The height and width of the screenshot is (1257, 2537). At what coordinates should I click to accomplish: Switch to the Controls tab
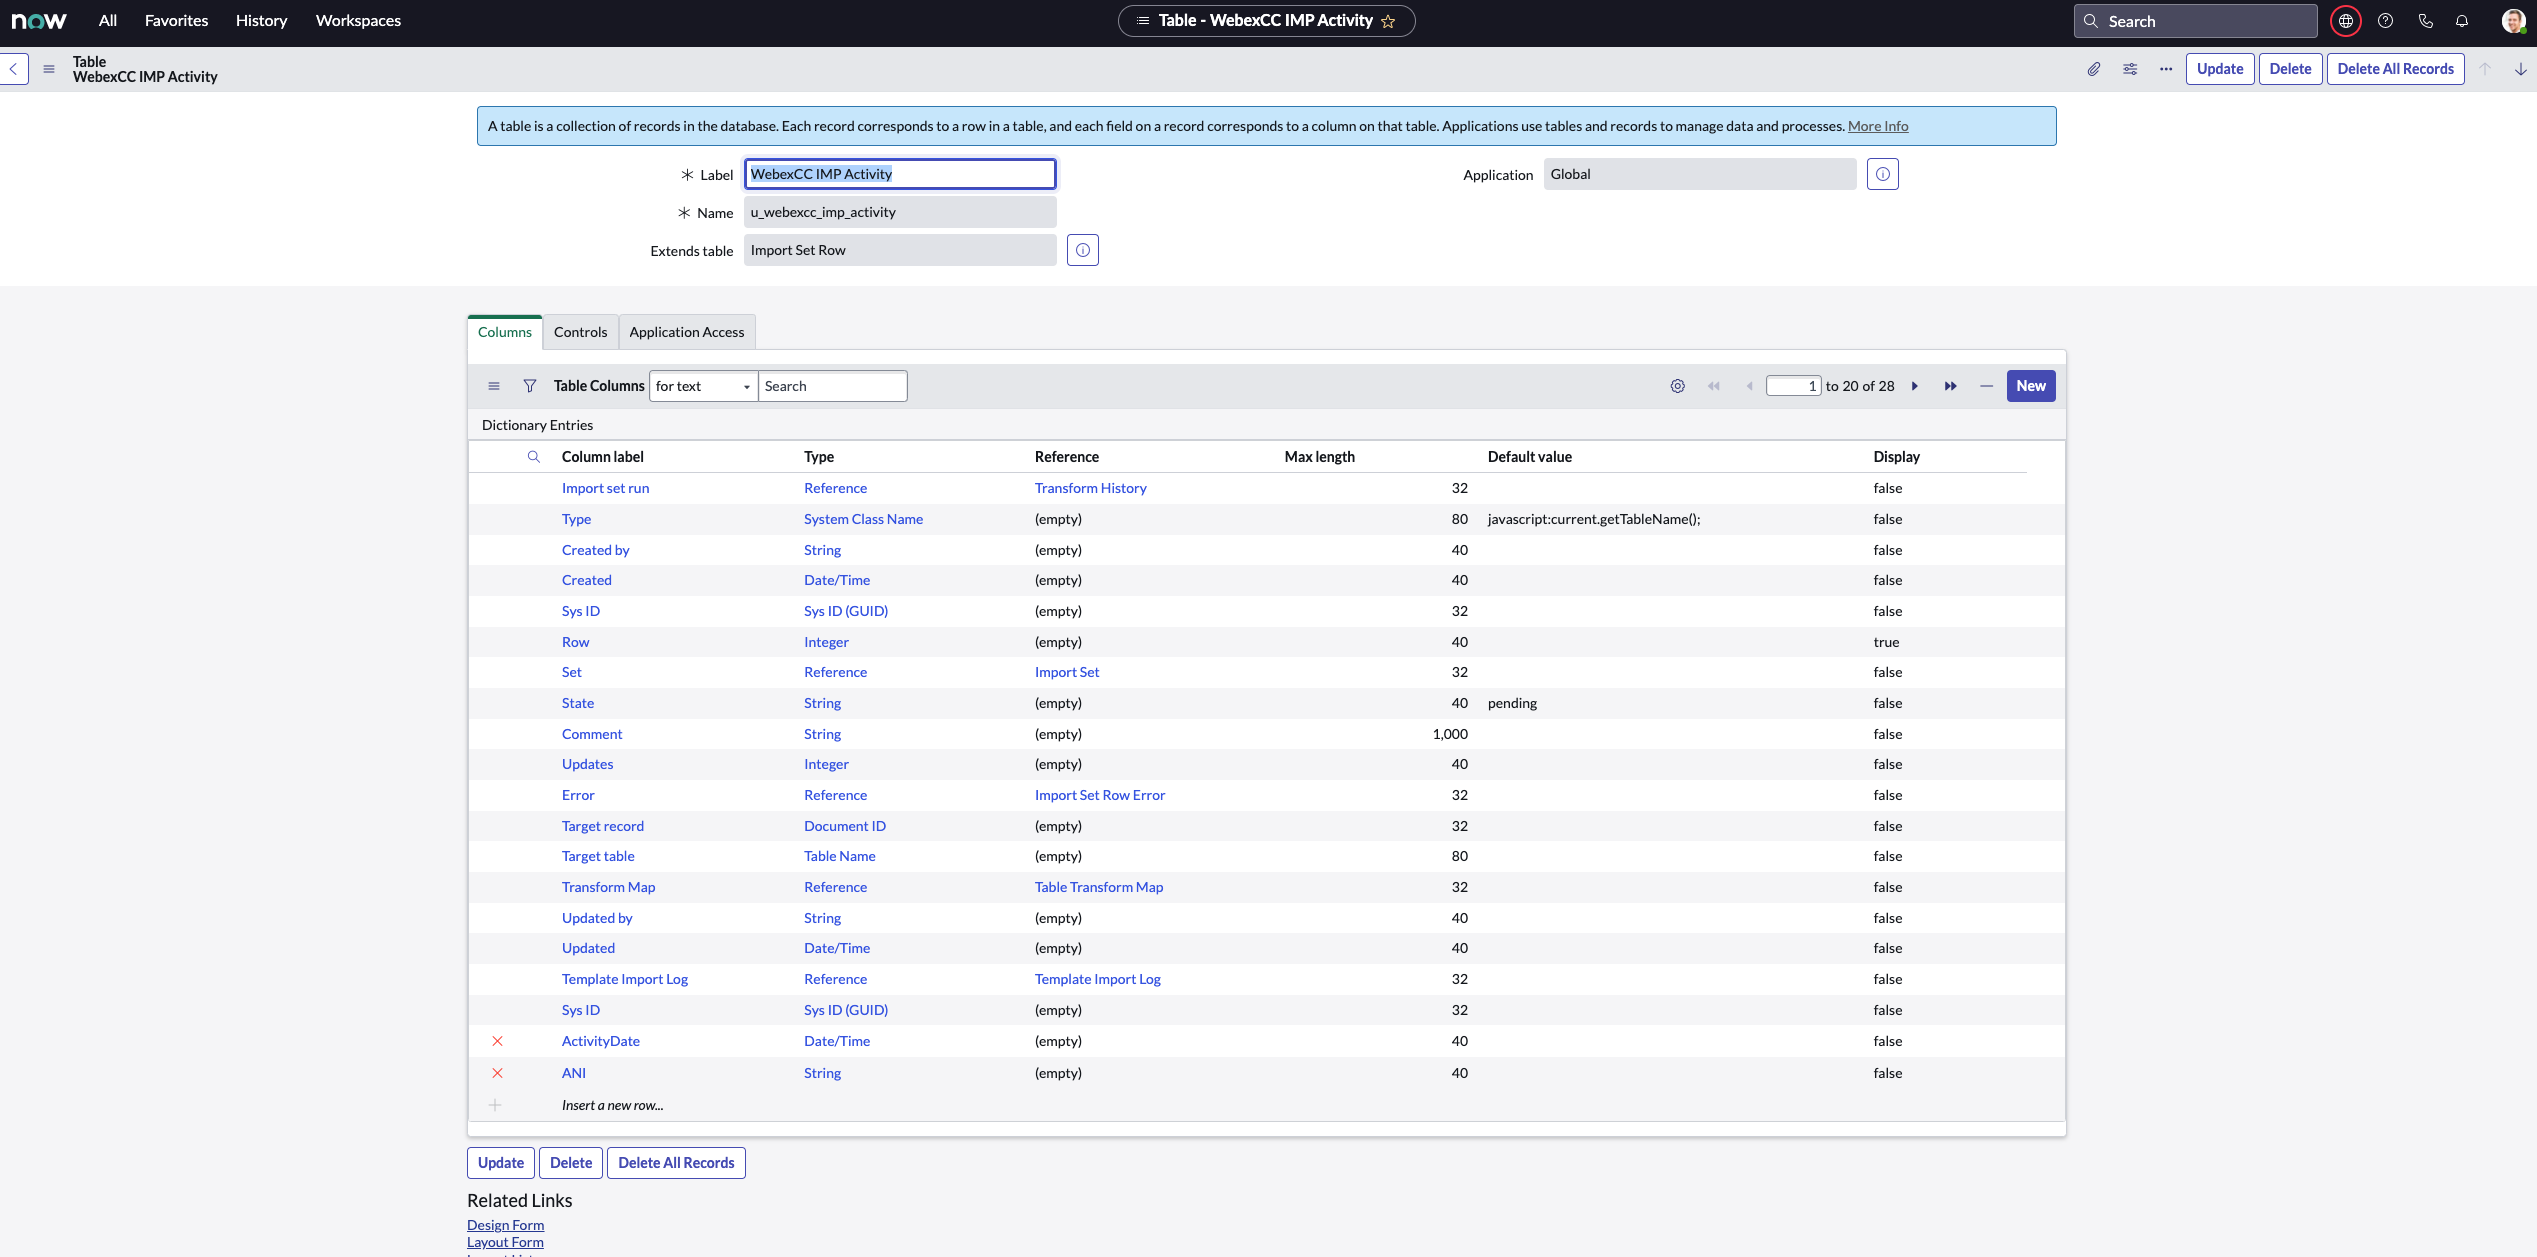point(581,332)
